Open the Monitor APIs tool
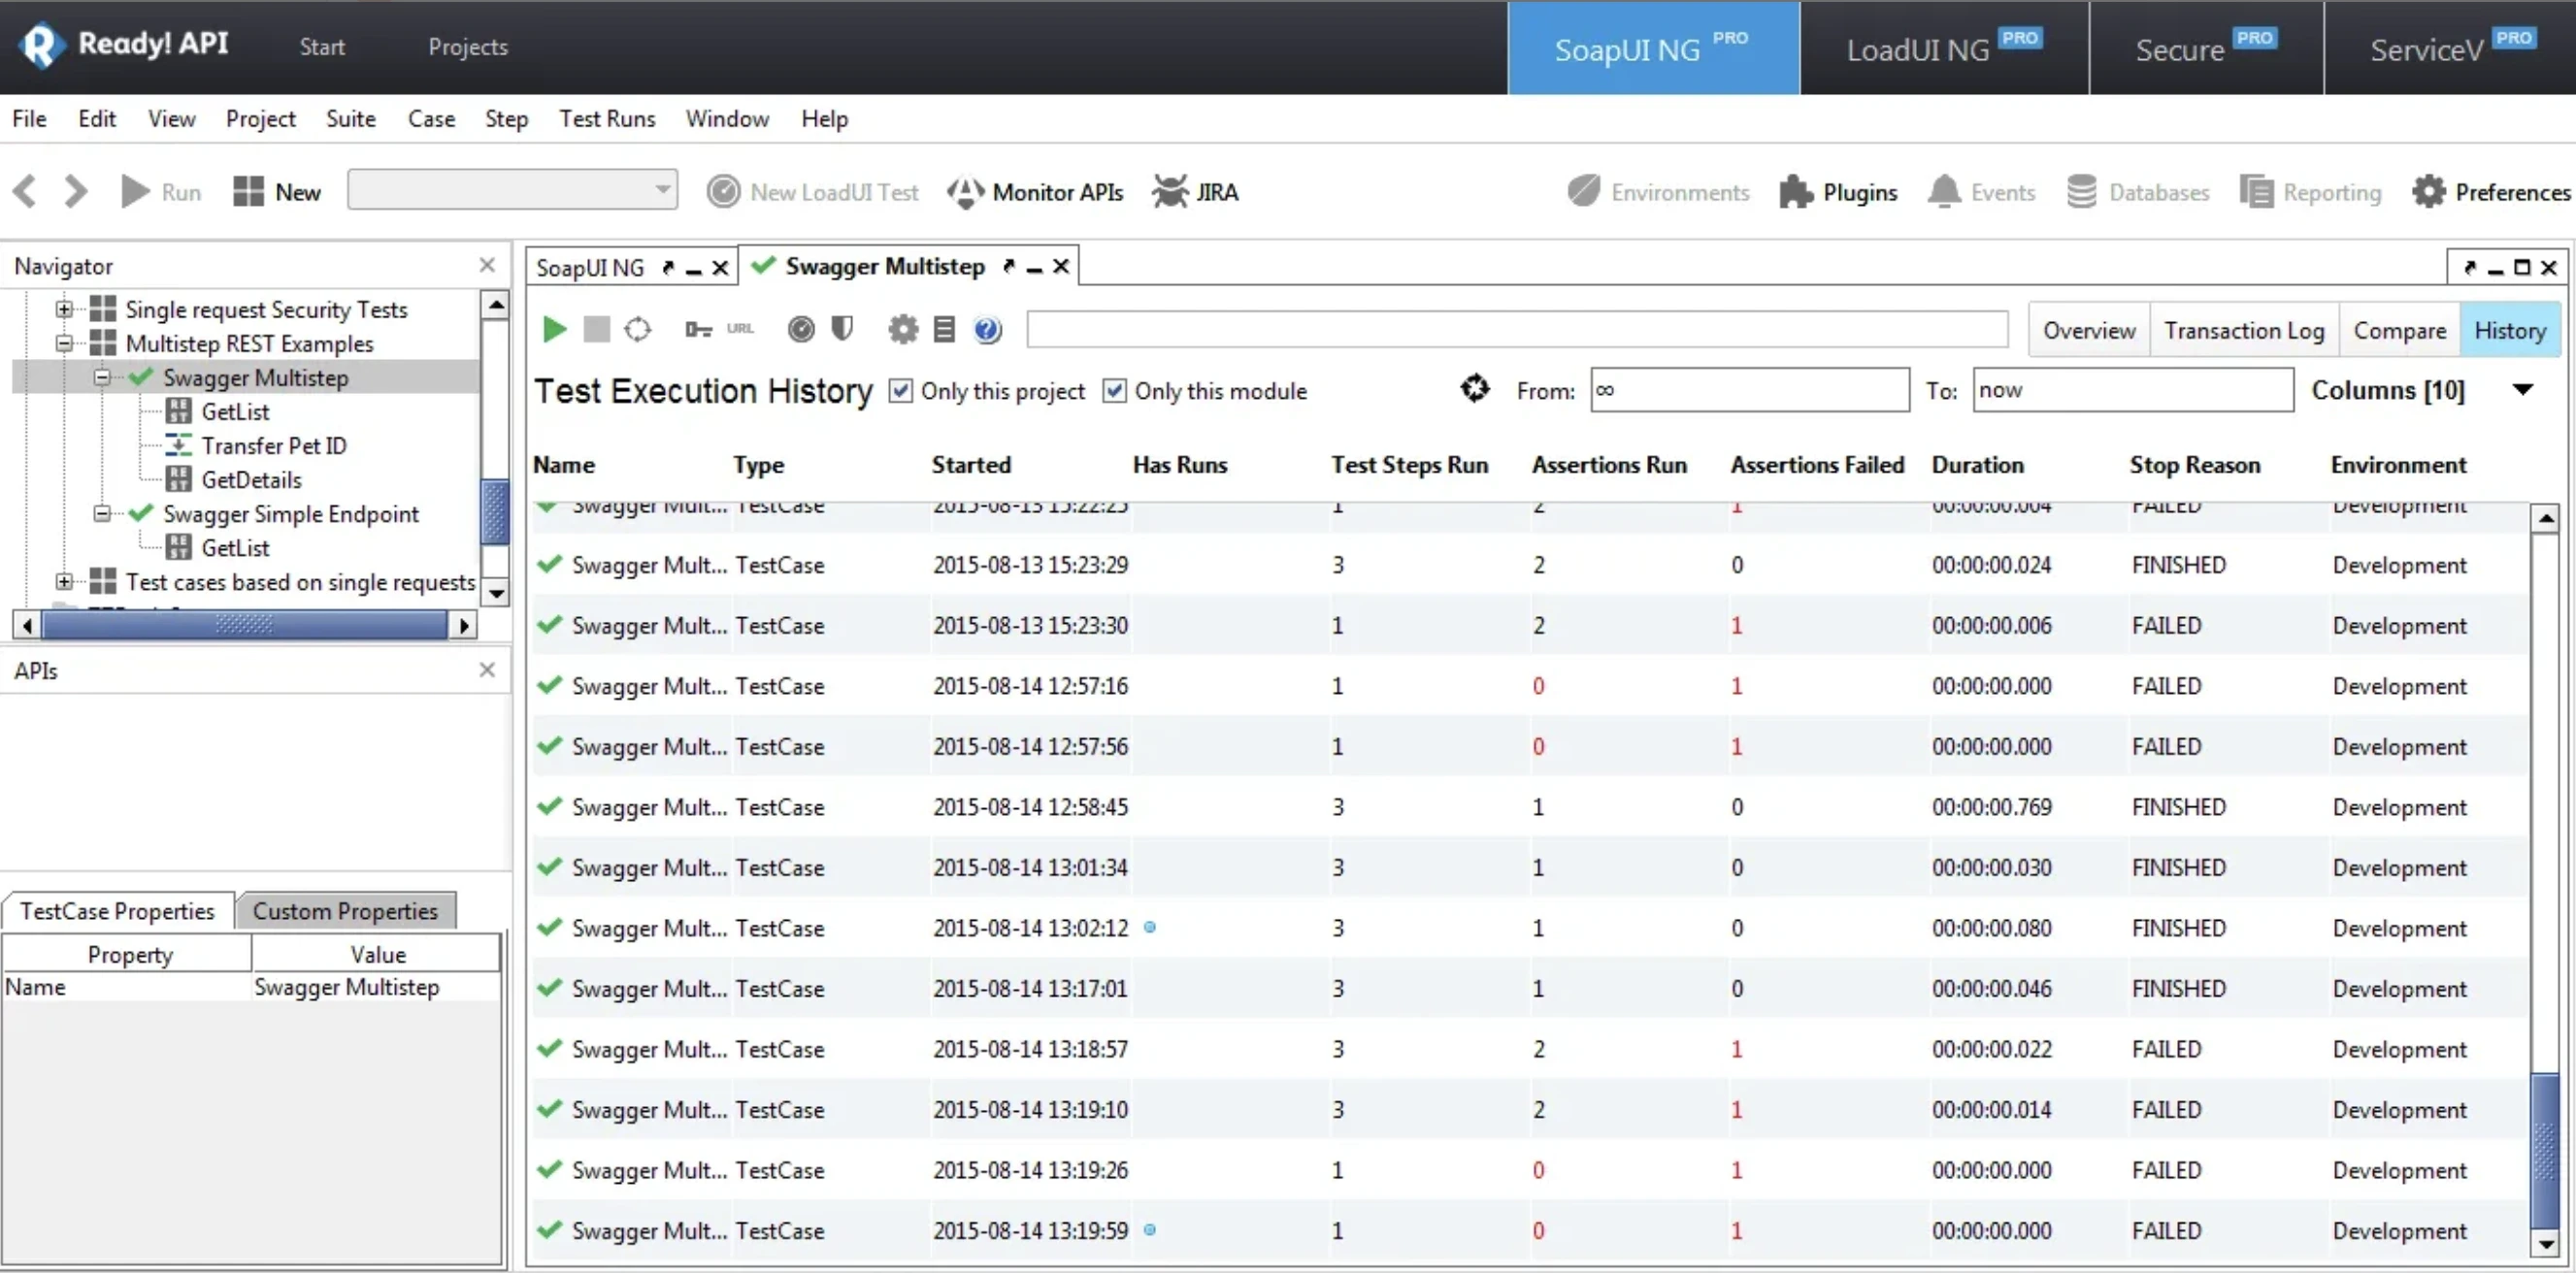Viewport: 2576px width, 1273px height. (1035, 191)
